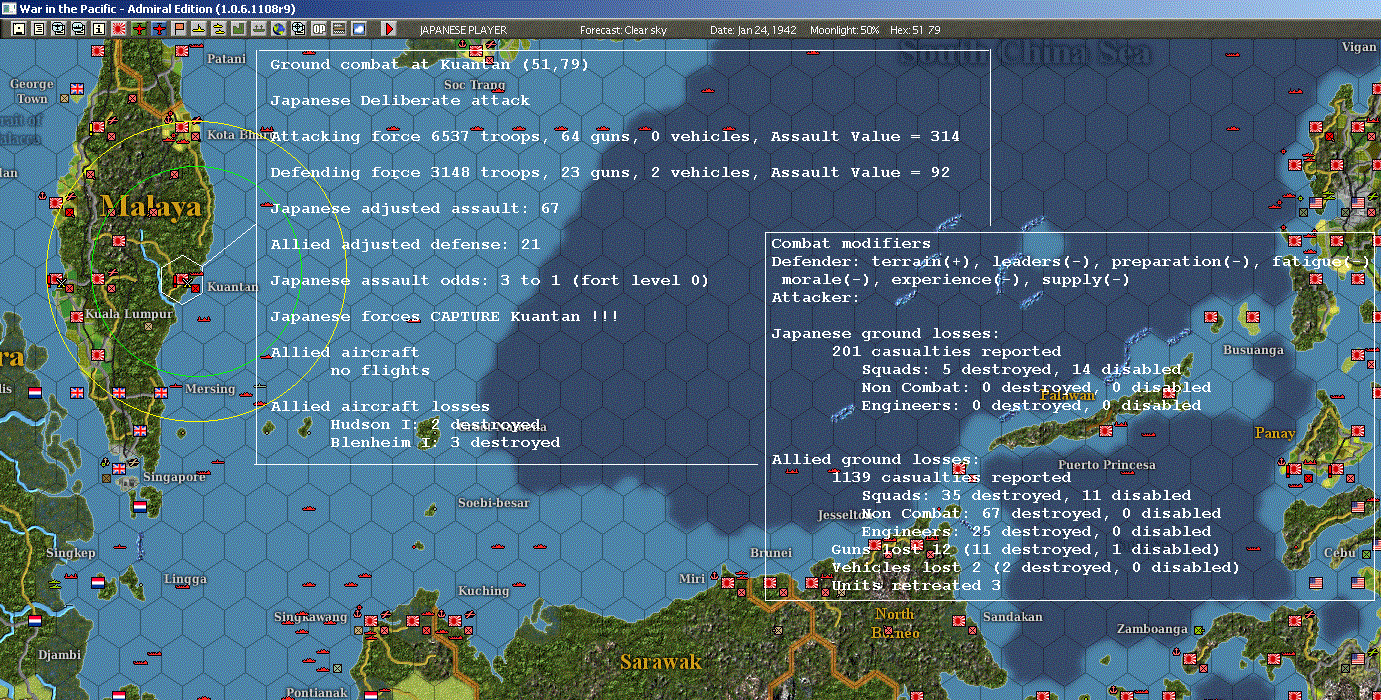
Task: Click the Djambi map label
Action: [58, 655]
